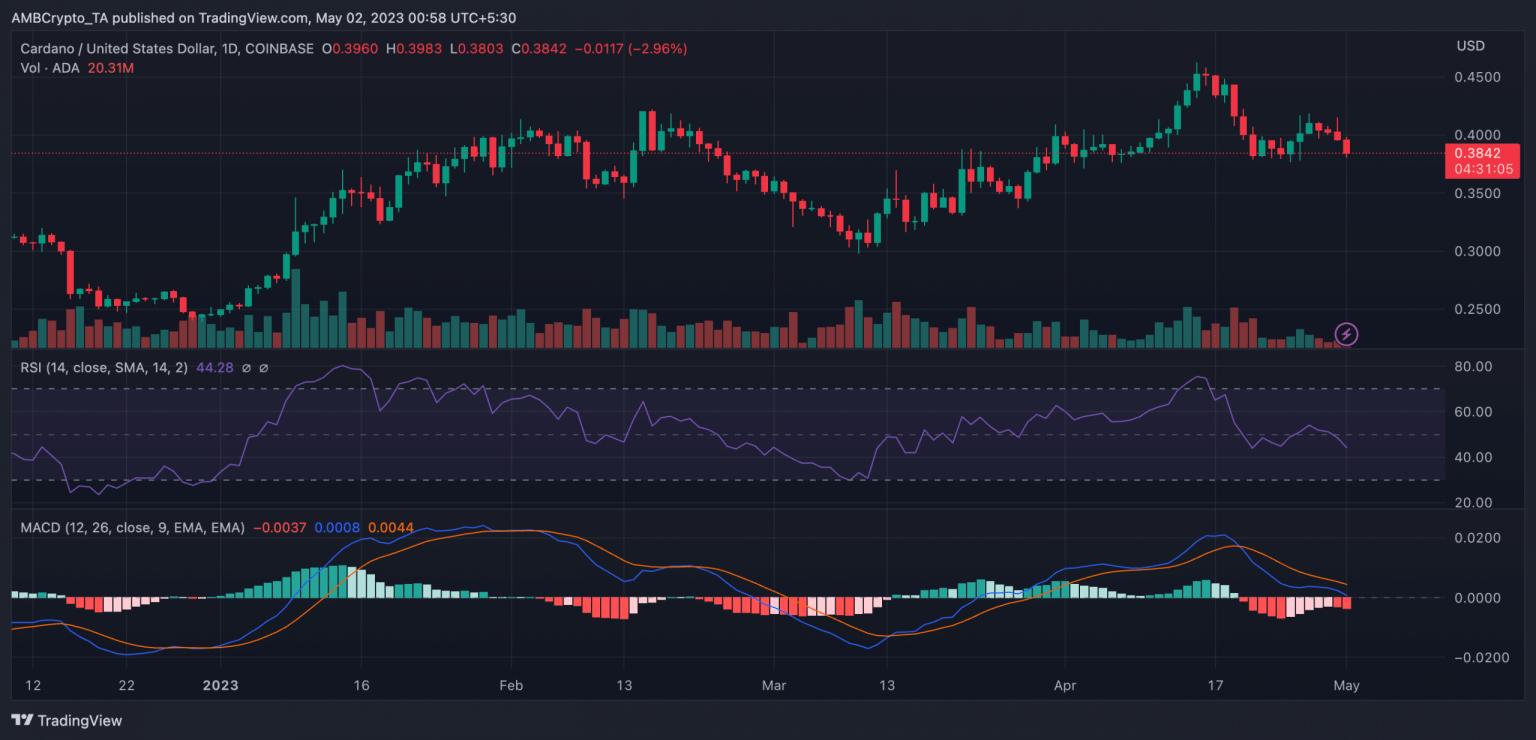
Task: Click the second ∅ symbol beside RSI value
Action: pos(264,368)
